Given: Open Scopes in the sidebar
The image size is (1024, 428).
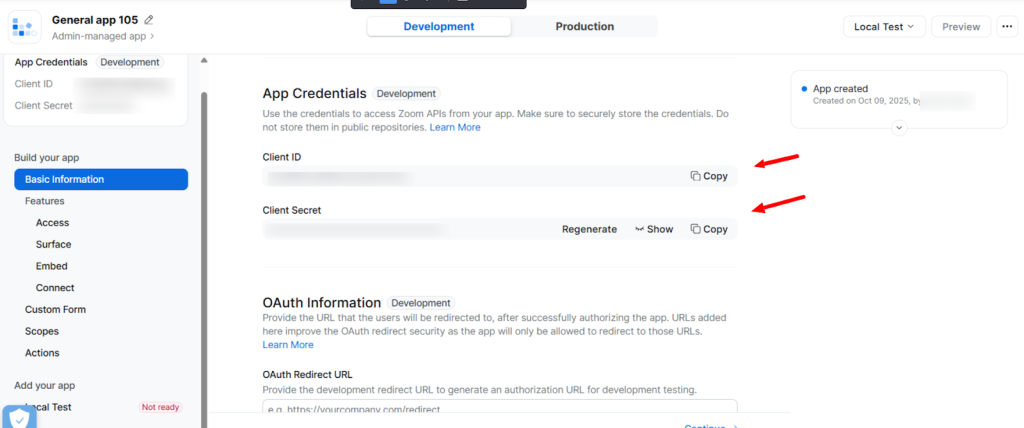Looking at the screenshot, I should [x=42, y=331].
